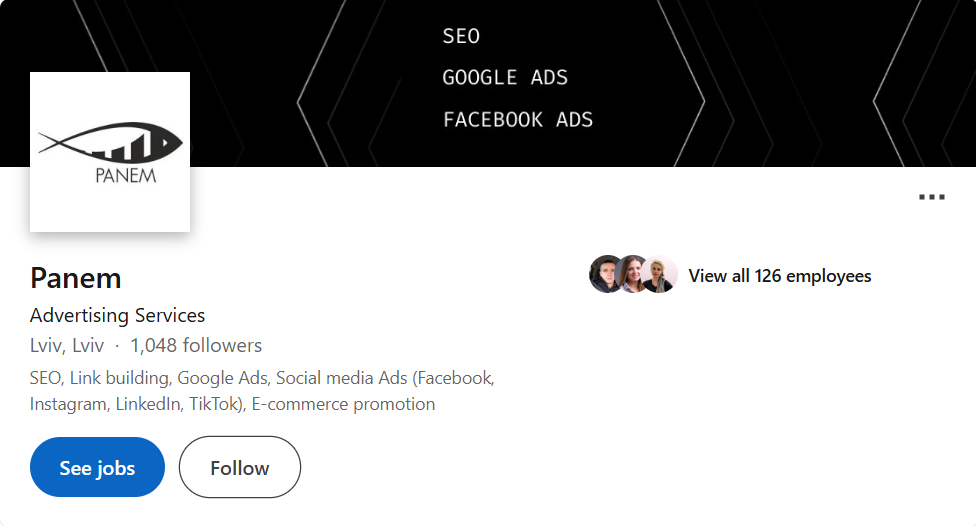Click the SEO text in the banner
This screenshot has height=526, width=976.
click(x=461, y=36)
